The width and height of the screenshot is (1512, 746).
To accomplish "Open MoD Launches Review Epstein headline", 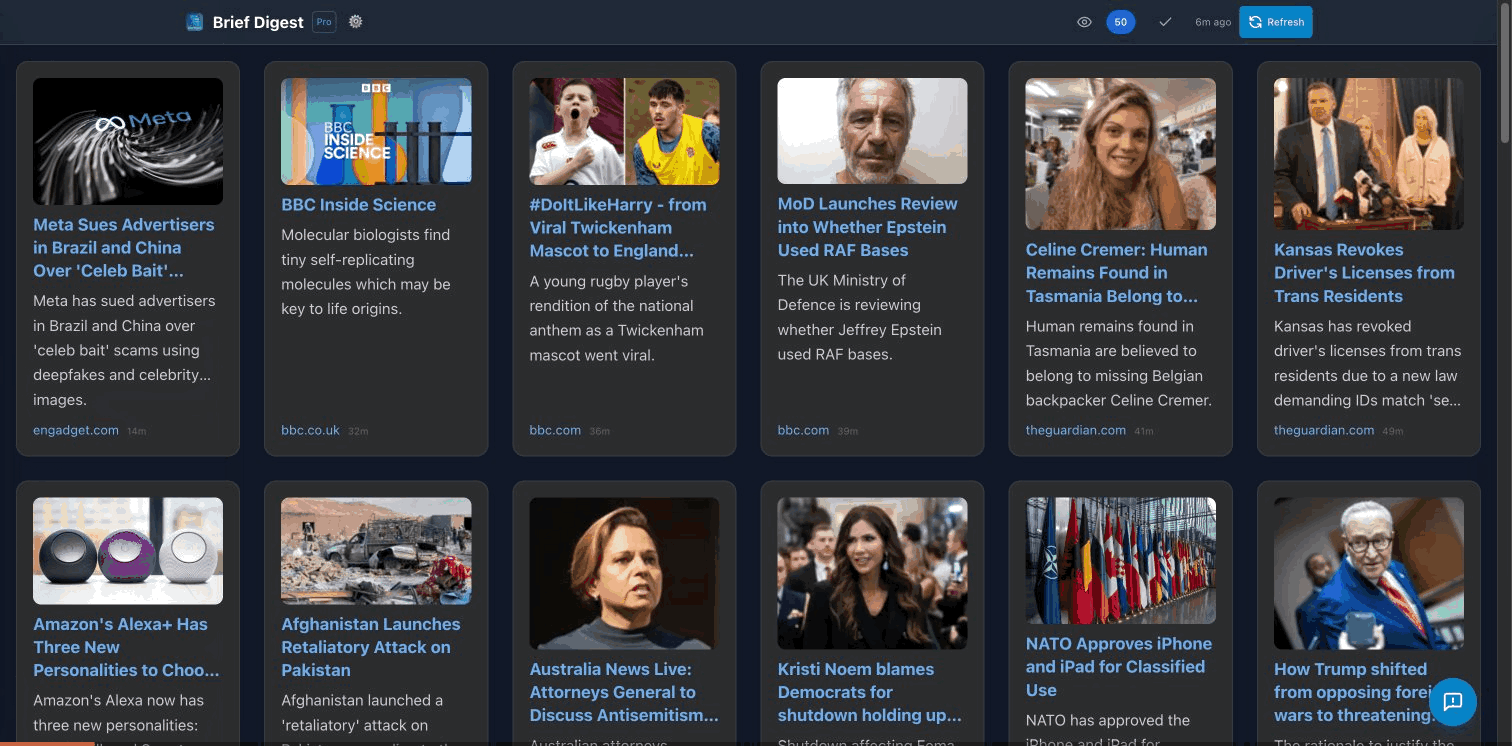I will (x=867, y=227).
